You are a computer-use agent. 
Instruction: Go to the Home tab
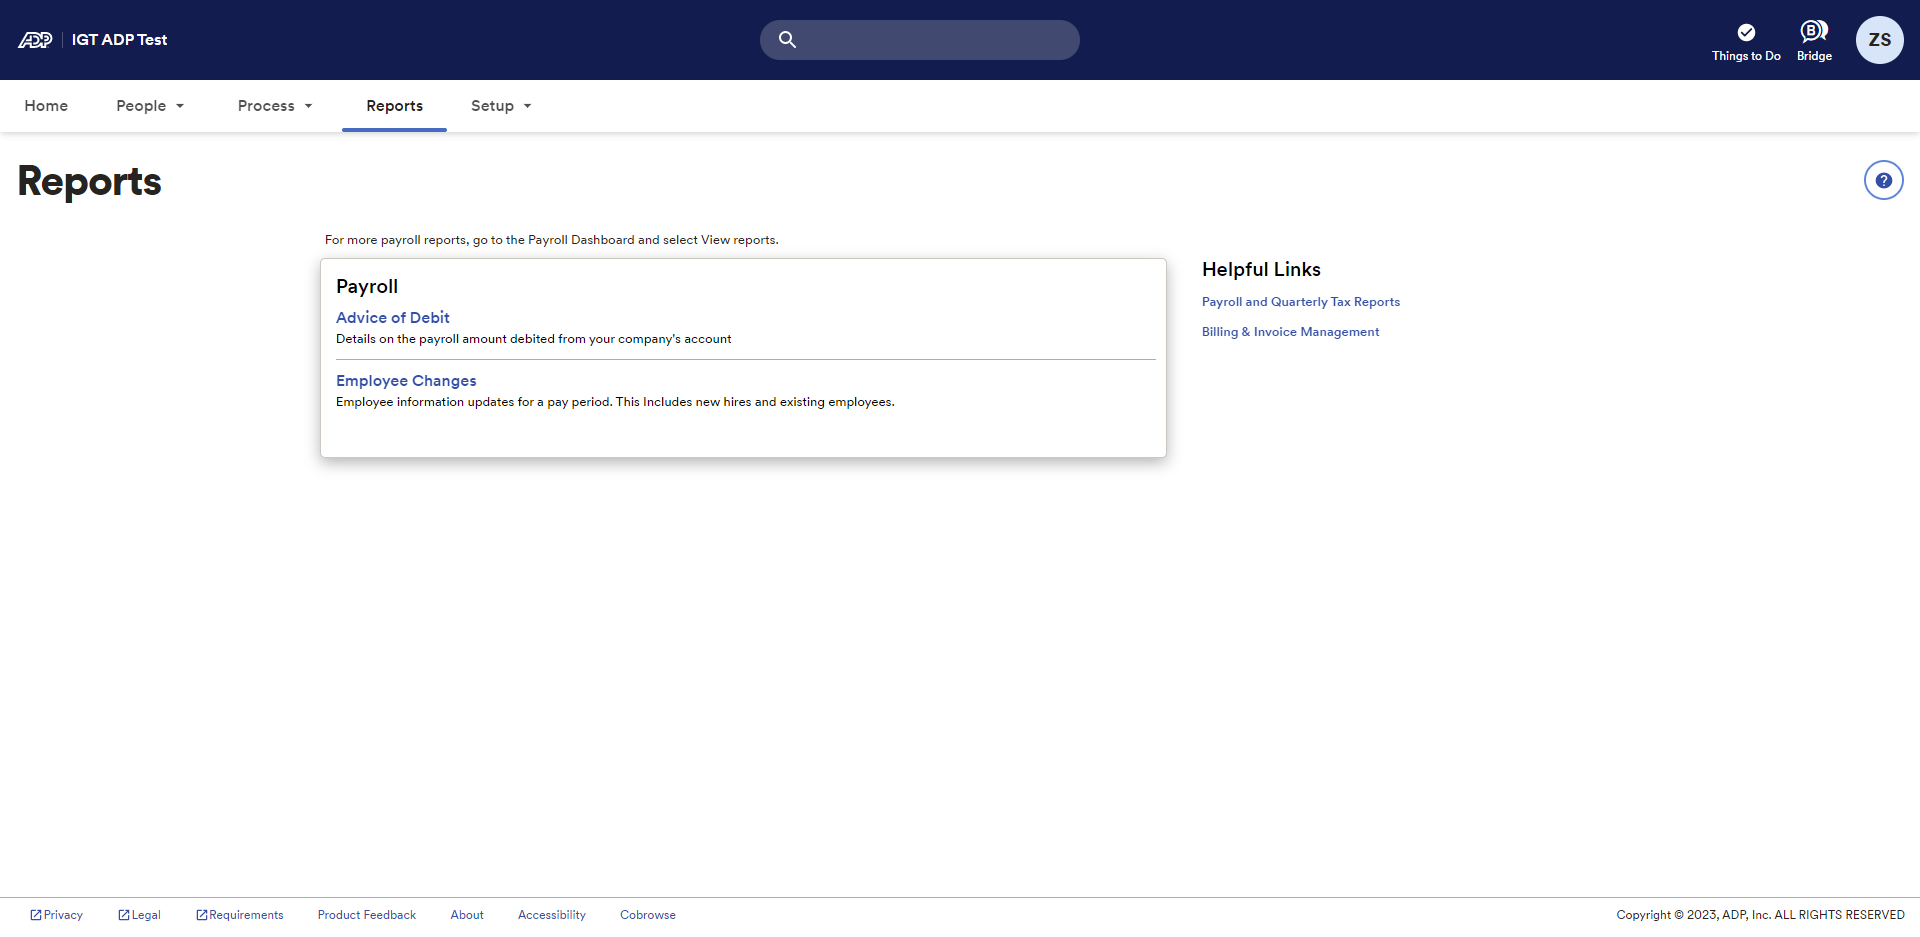(46, 106)
